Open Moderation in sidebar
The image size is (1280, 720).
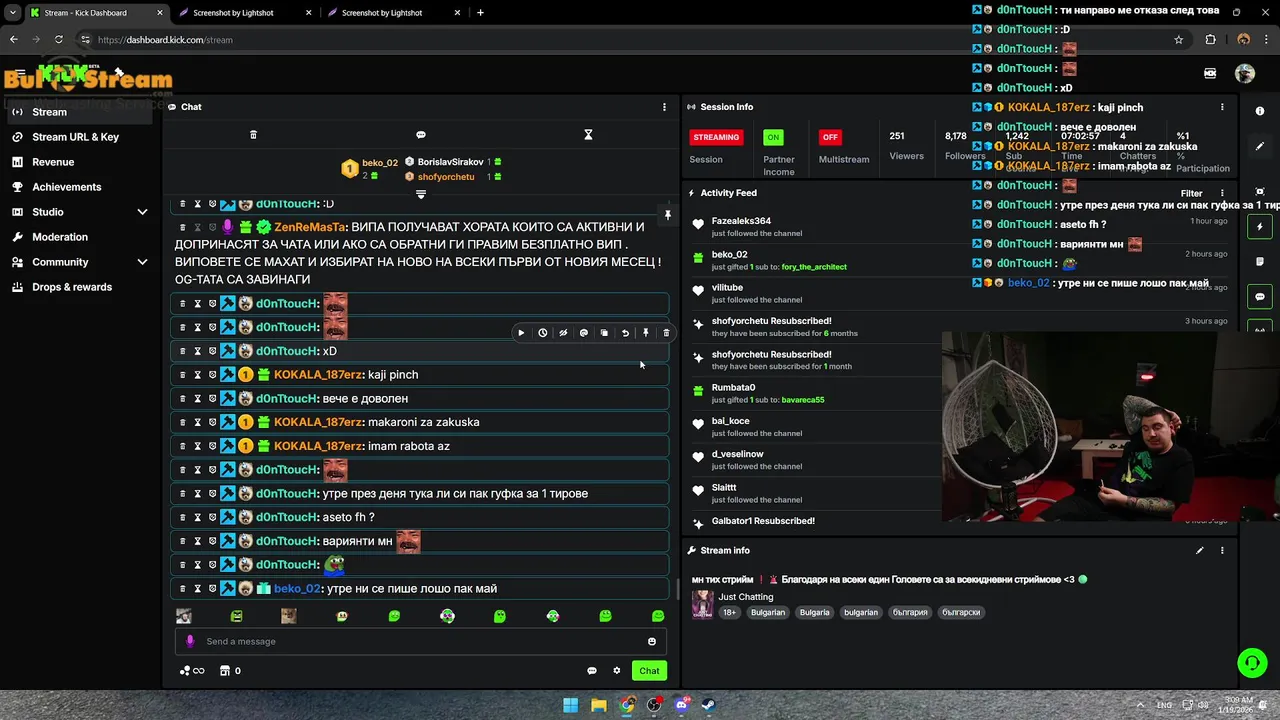[x=82, y=237]
